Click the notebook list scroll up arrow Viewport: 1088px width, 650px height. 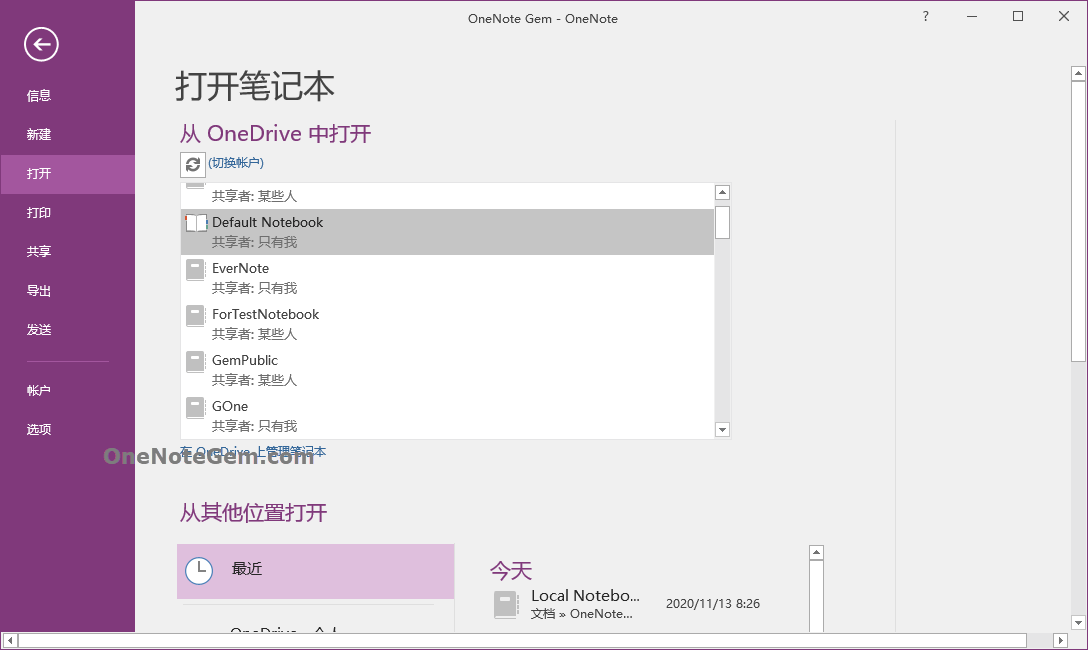pos(722,193)
